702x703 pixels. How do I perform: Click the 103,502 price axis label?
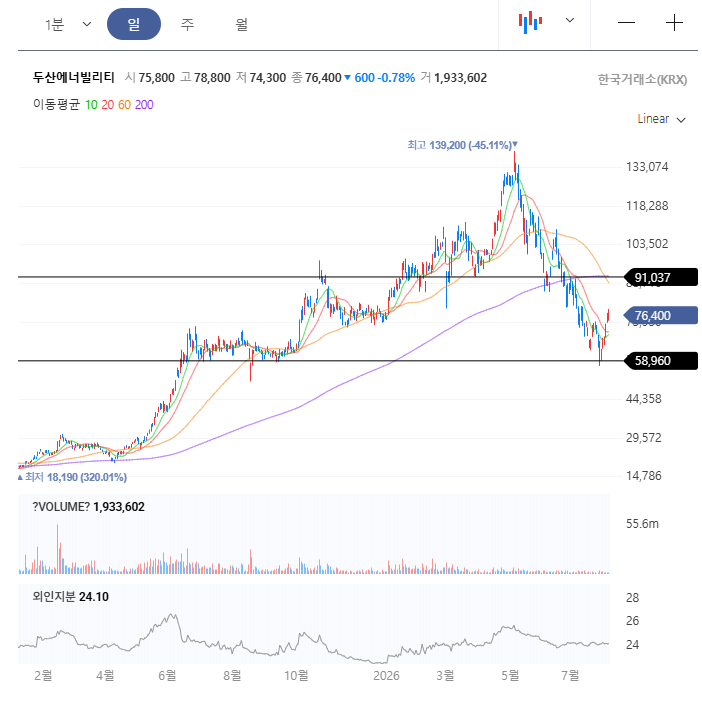(x=647, y=244)
